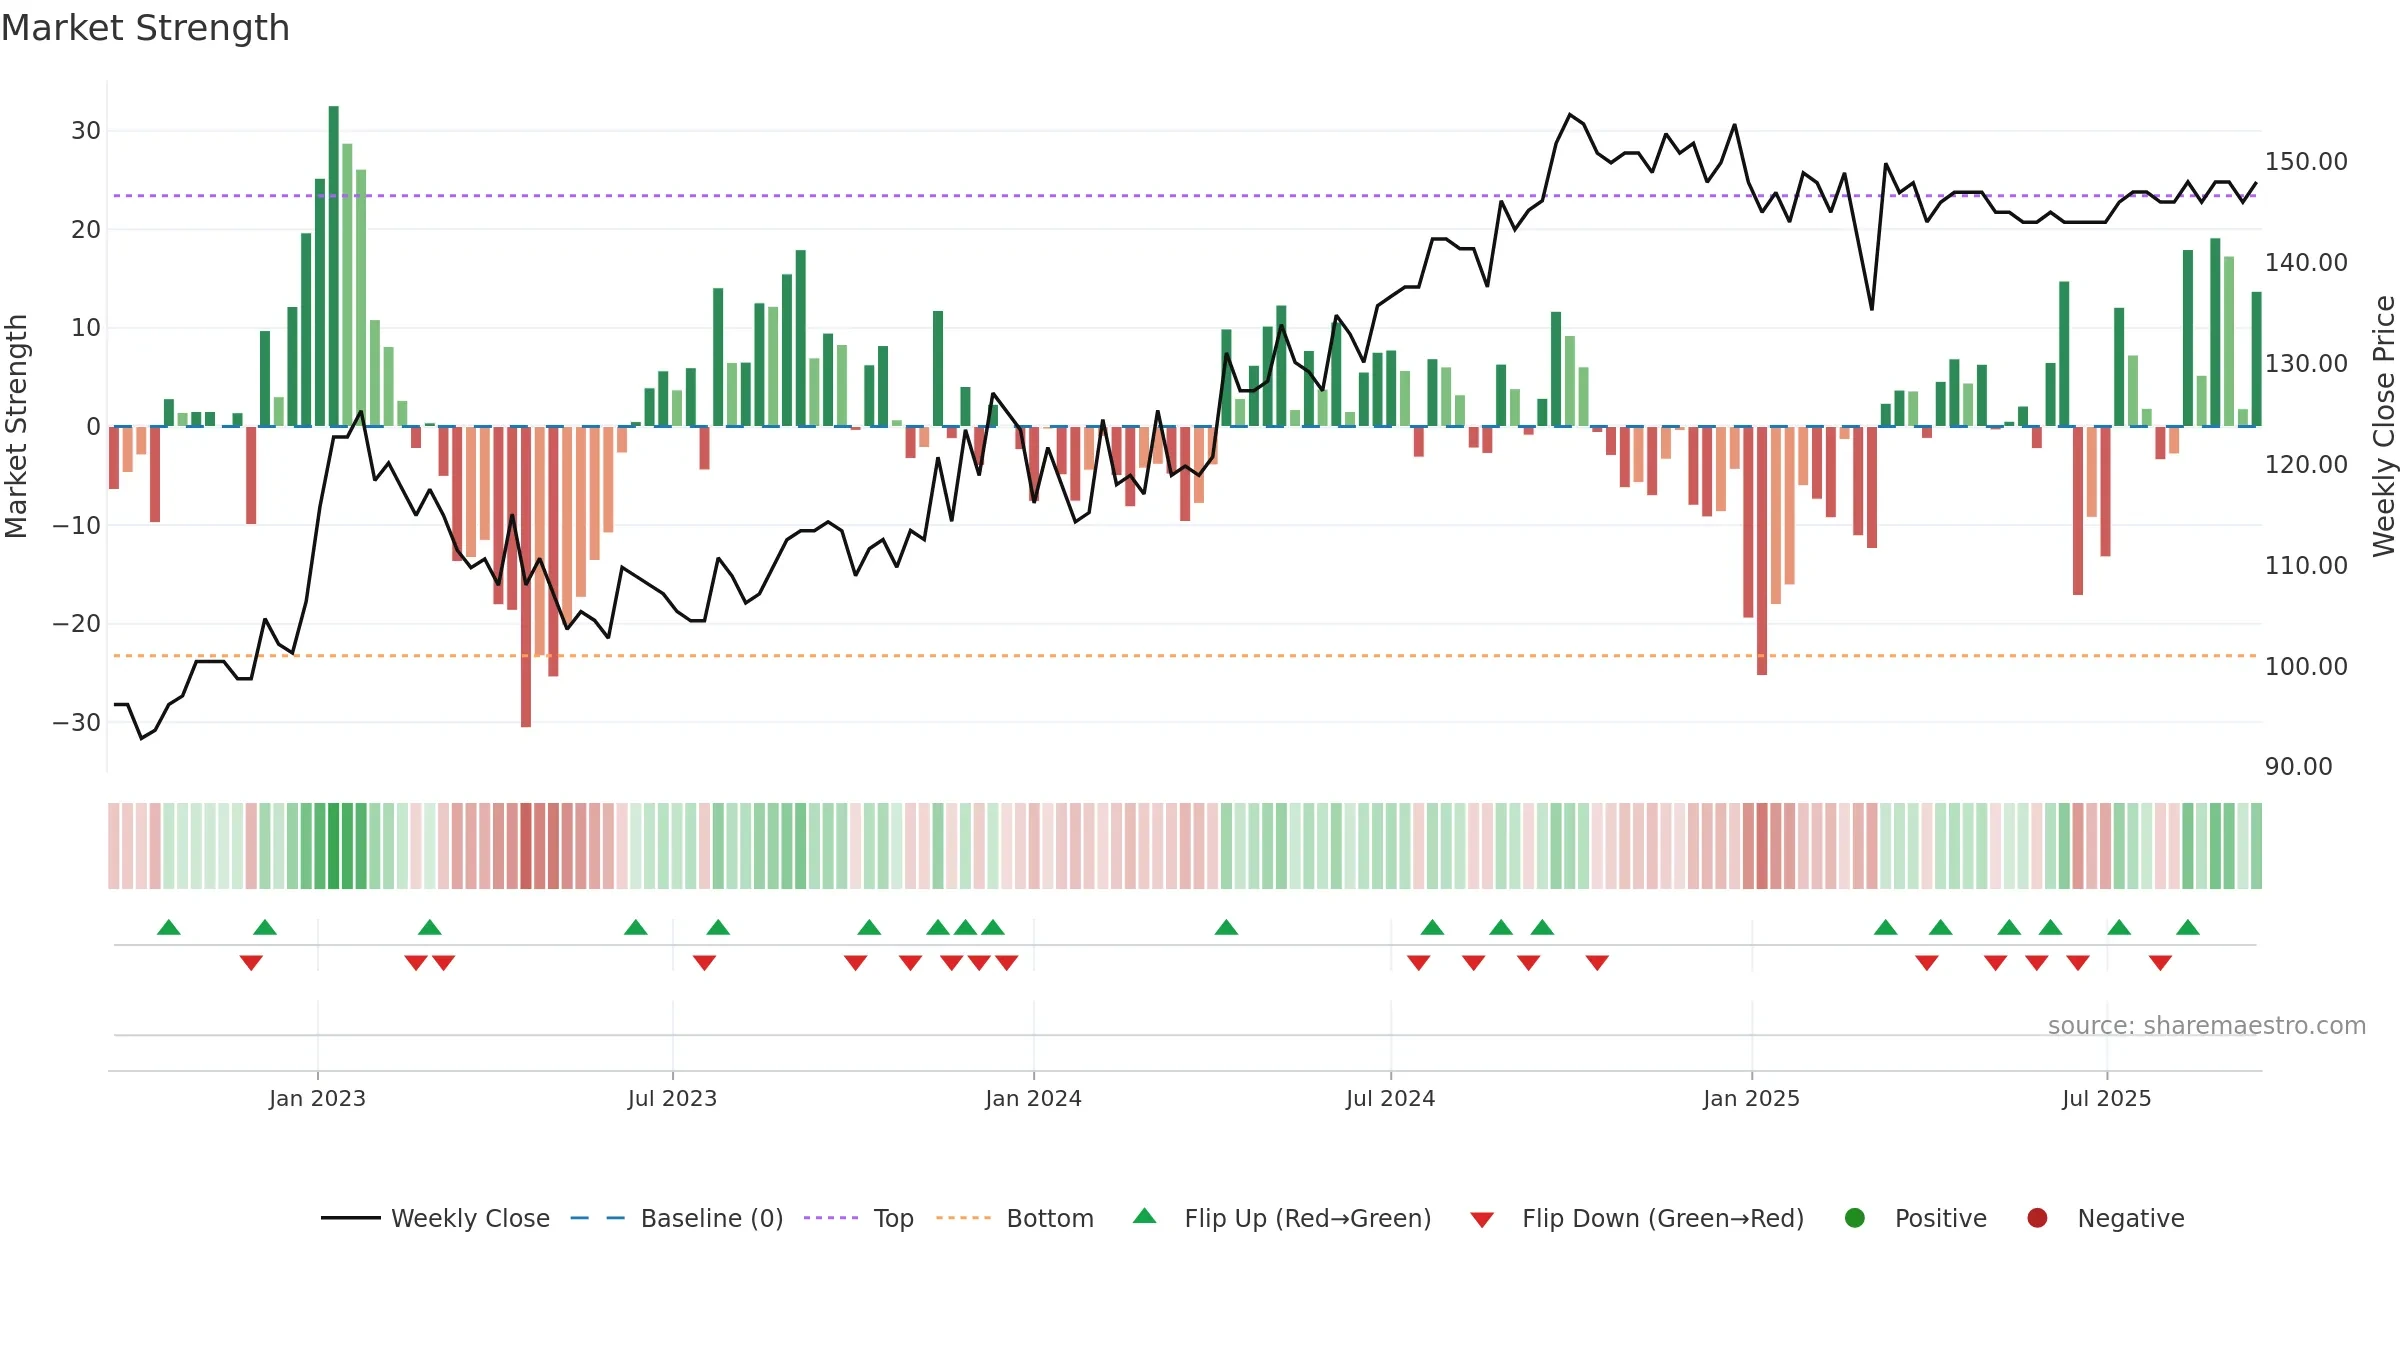
Task: Toggle Flip Down (Green→Red) legend entry
Action: 1637,1218
